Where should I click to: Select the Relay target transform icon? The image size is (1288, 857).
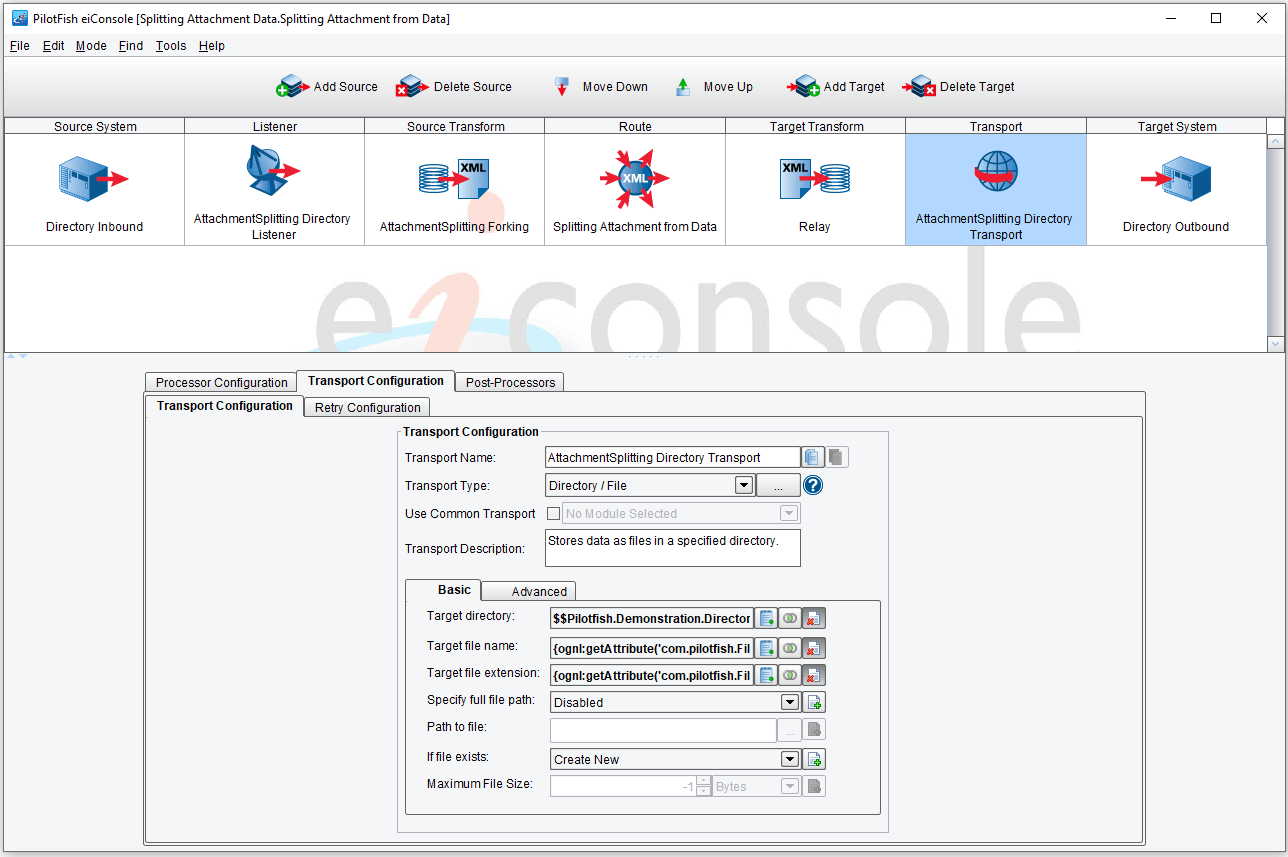click(x=814, y=179)
